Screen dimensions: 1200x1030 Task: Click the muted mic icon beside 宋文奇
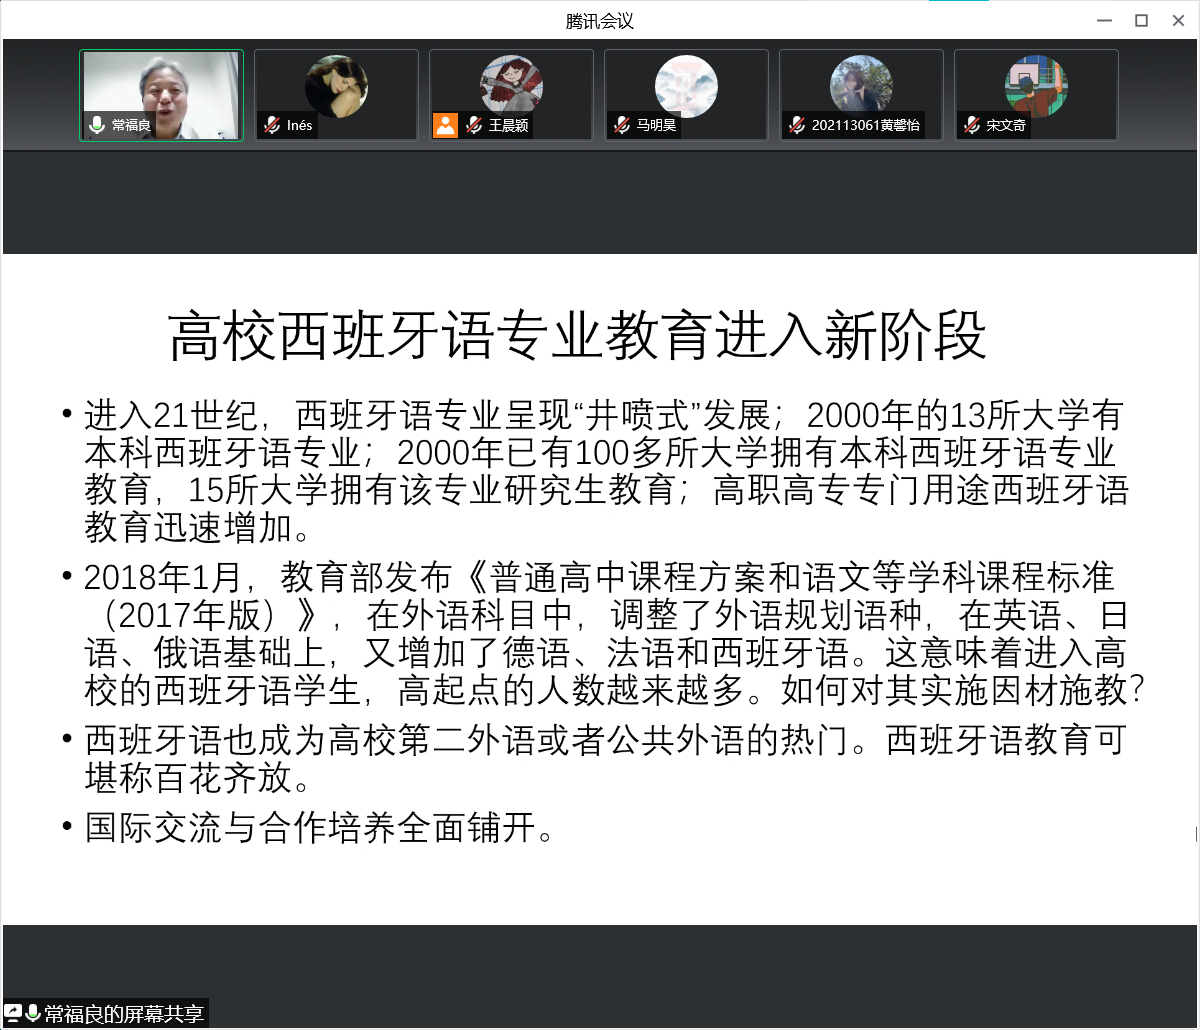(971, 125)
